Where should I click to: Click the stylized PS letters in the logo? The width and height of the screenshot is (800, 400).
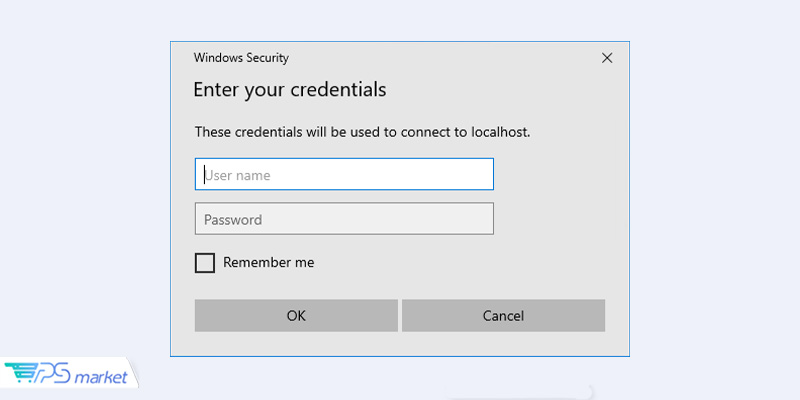point(53,374)
